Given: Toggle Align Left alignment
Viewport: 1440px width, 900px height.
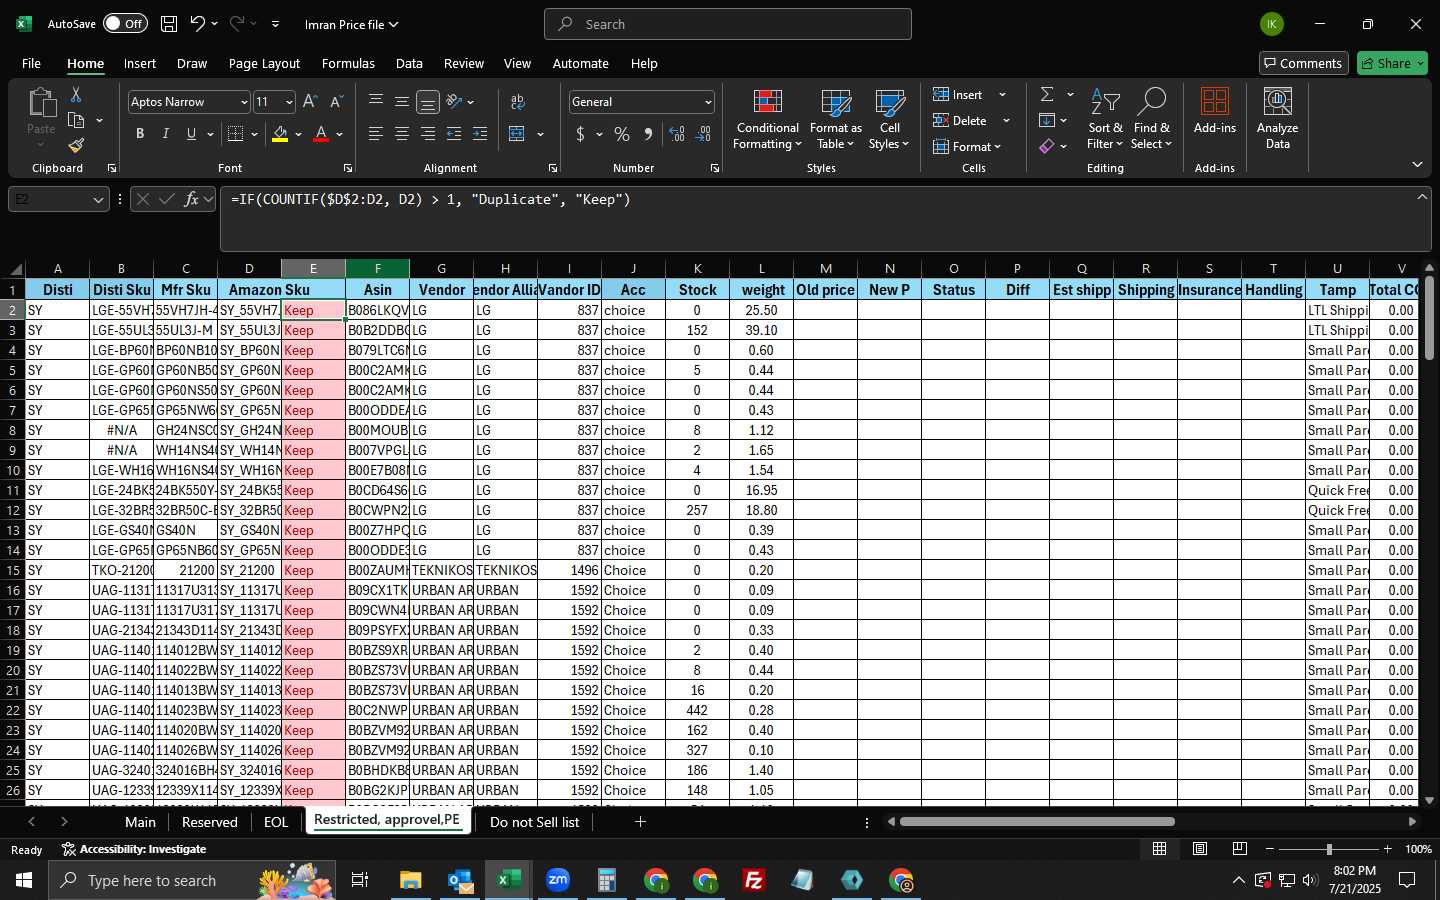Looking at the screenshot, I should [376, 134].
